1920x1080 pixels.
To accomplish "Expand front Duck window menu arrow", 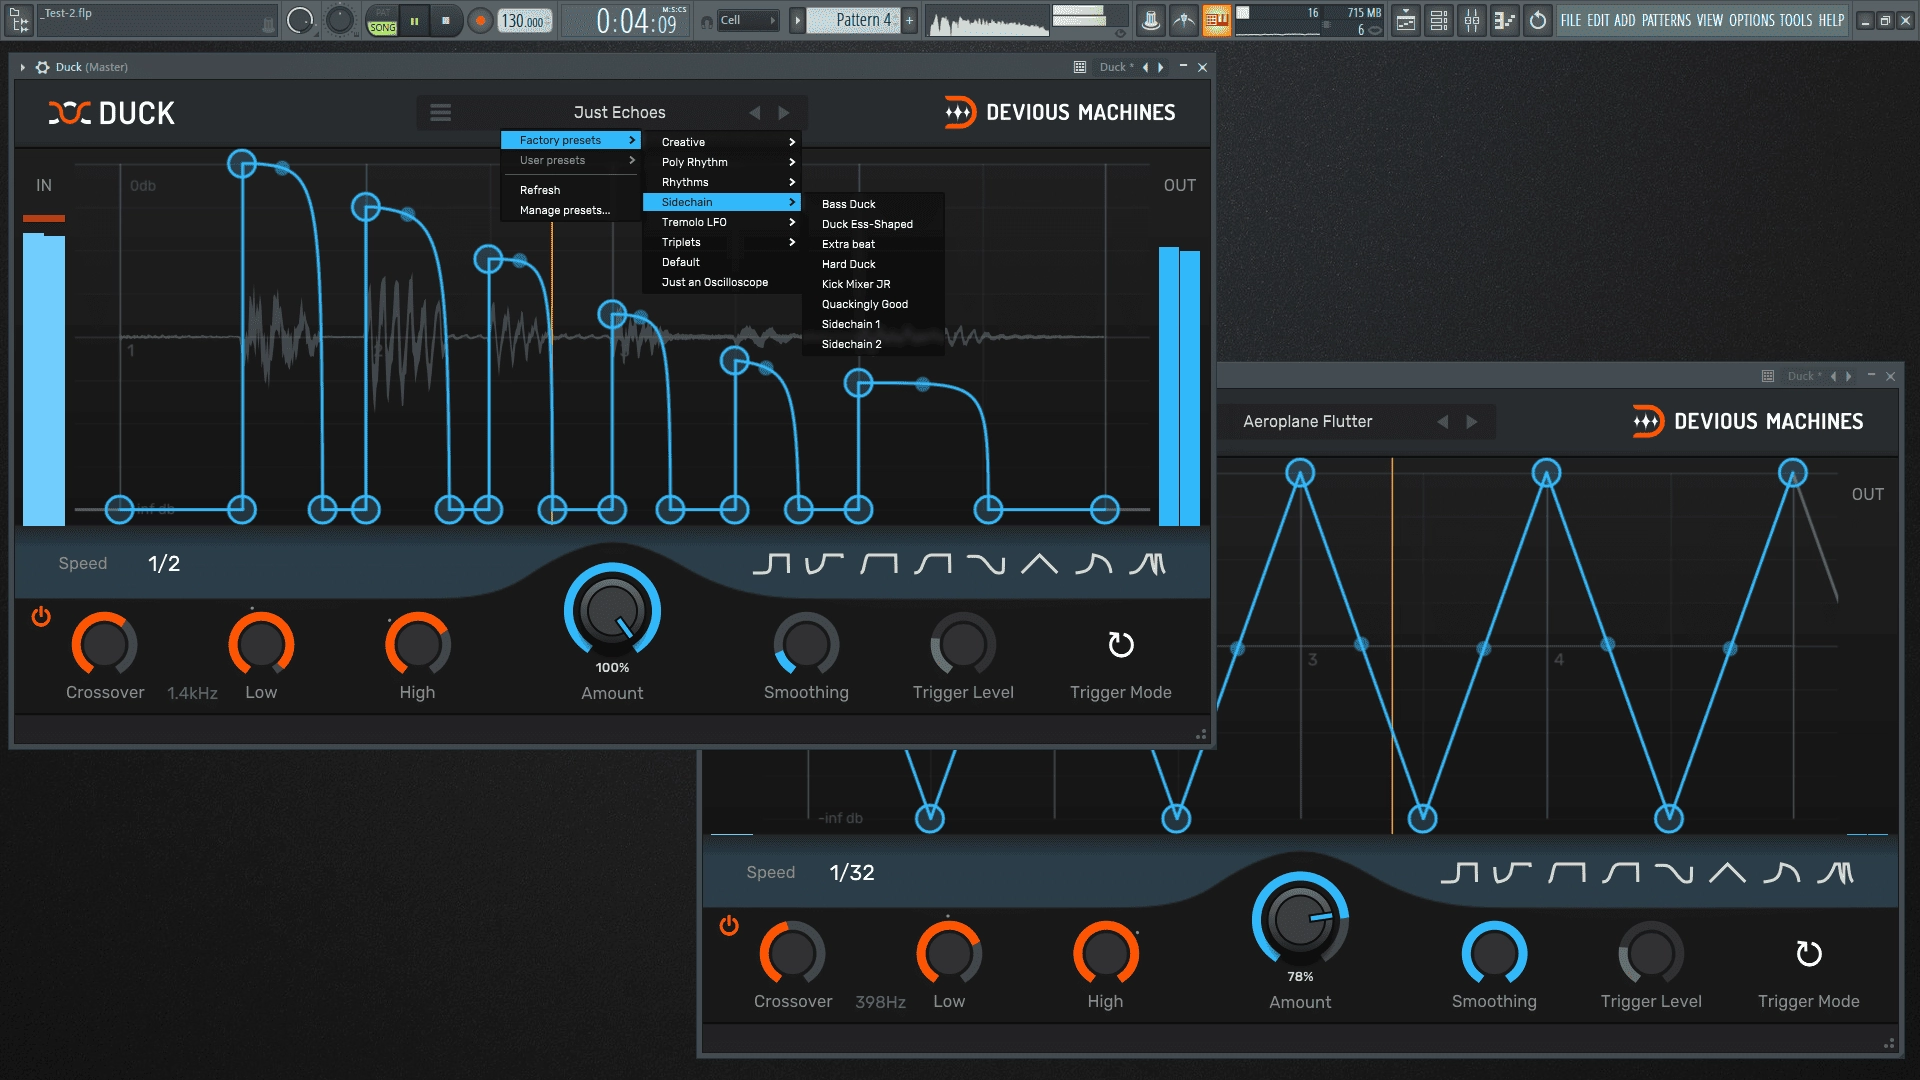I will pyautogui.click(x=22, y=67).
